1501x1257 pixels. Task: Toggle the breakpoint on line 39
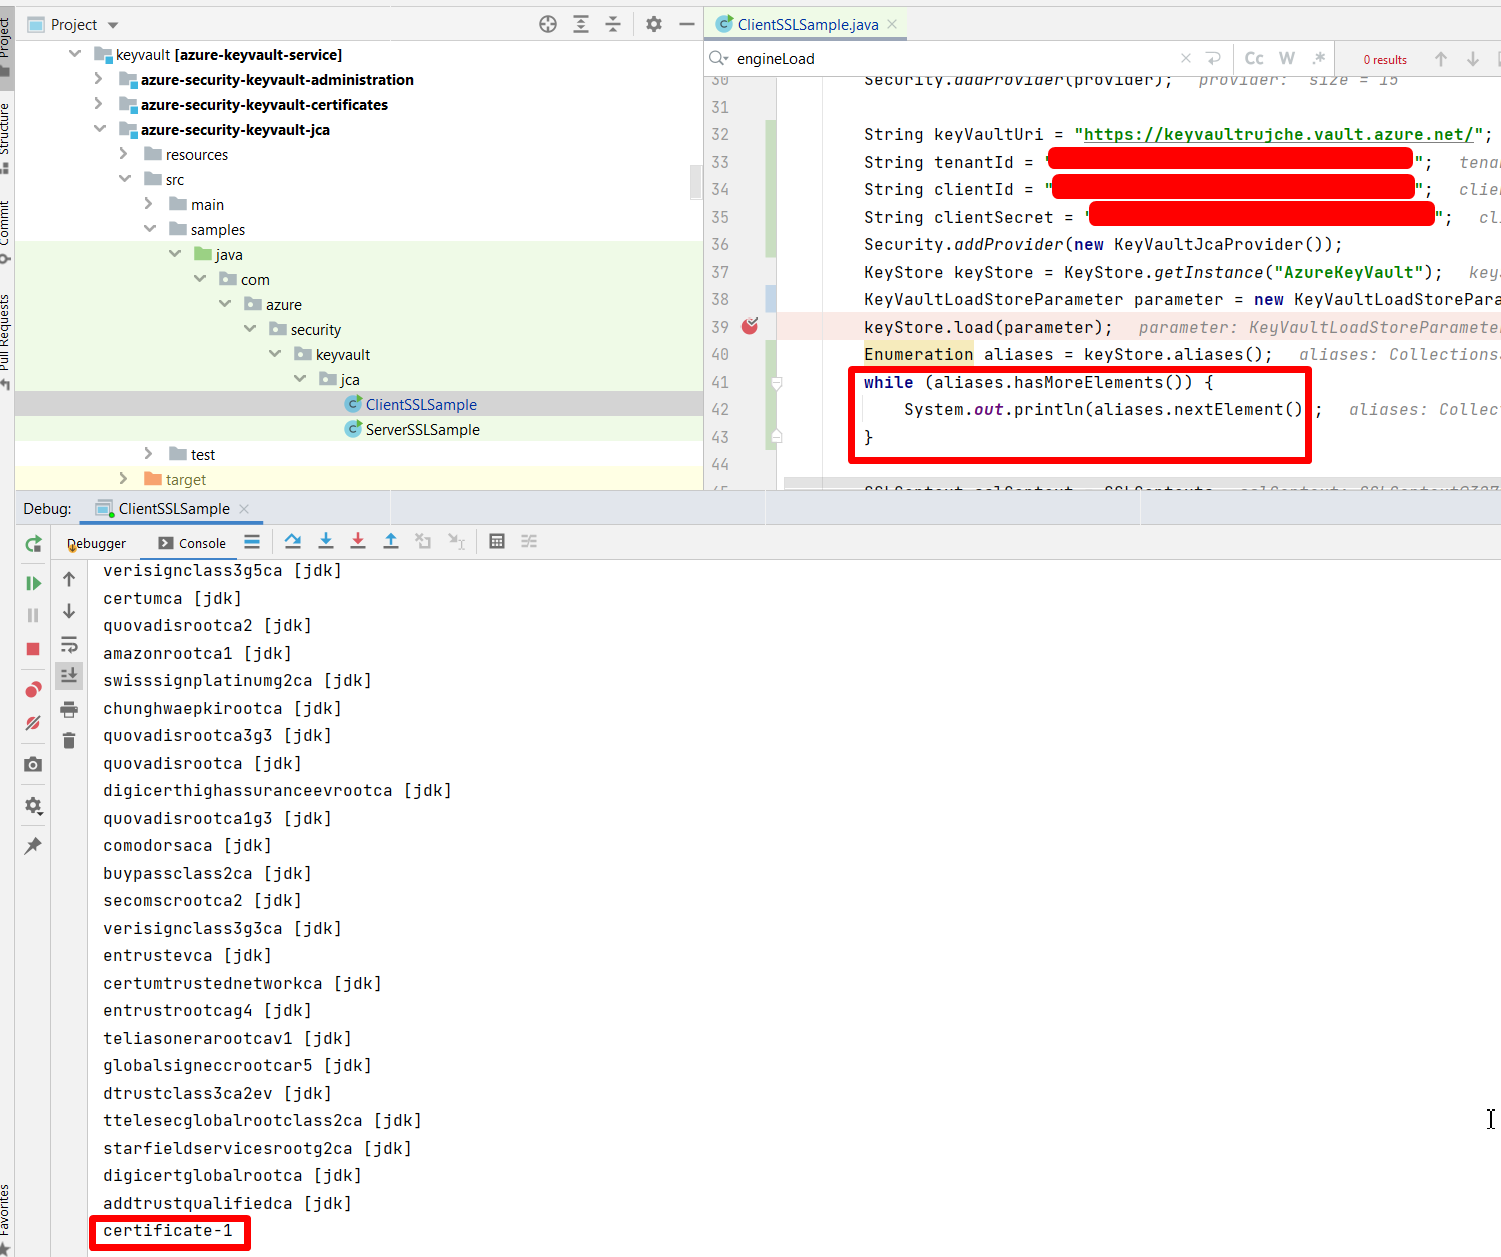[750, 326]
